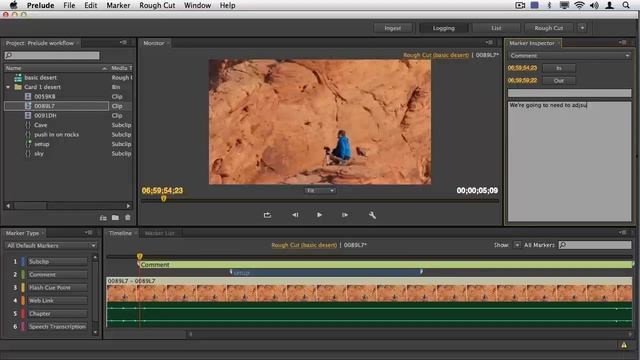
Task: Select the Timeline tab
Action: tap(120, 233)
